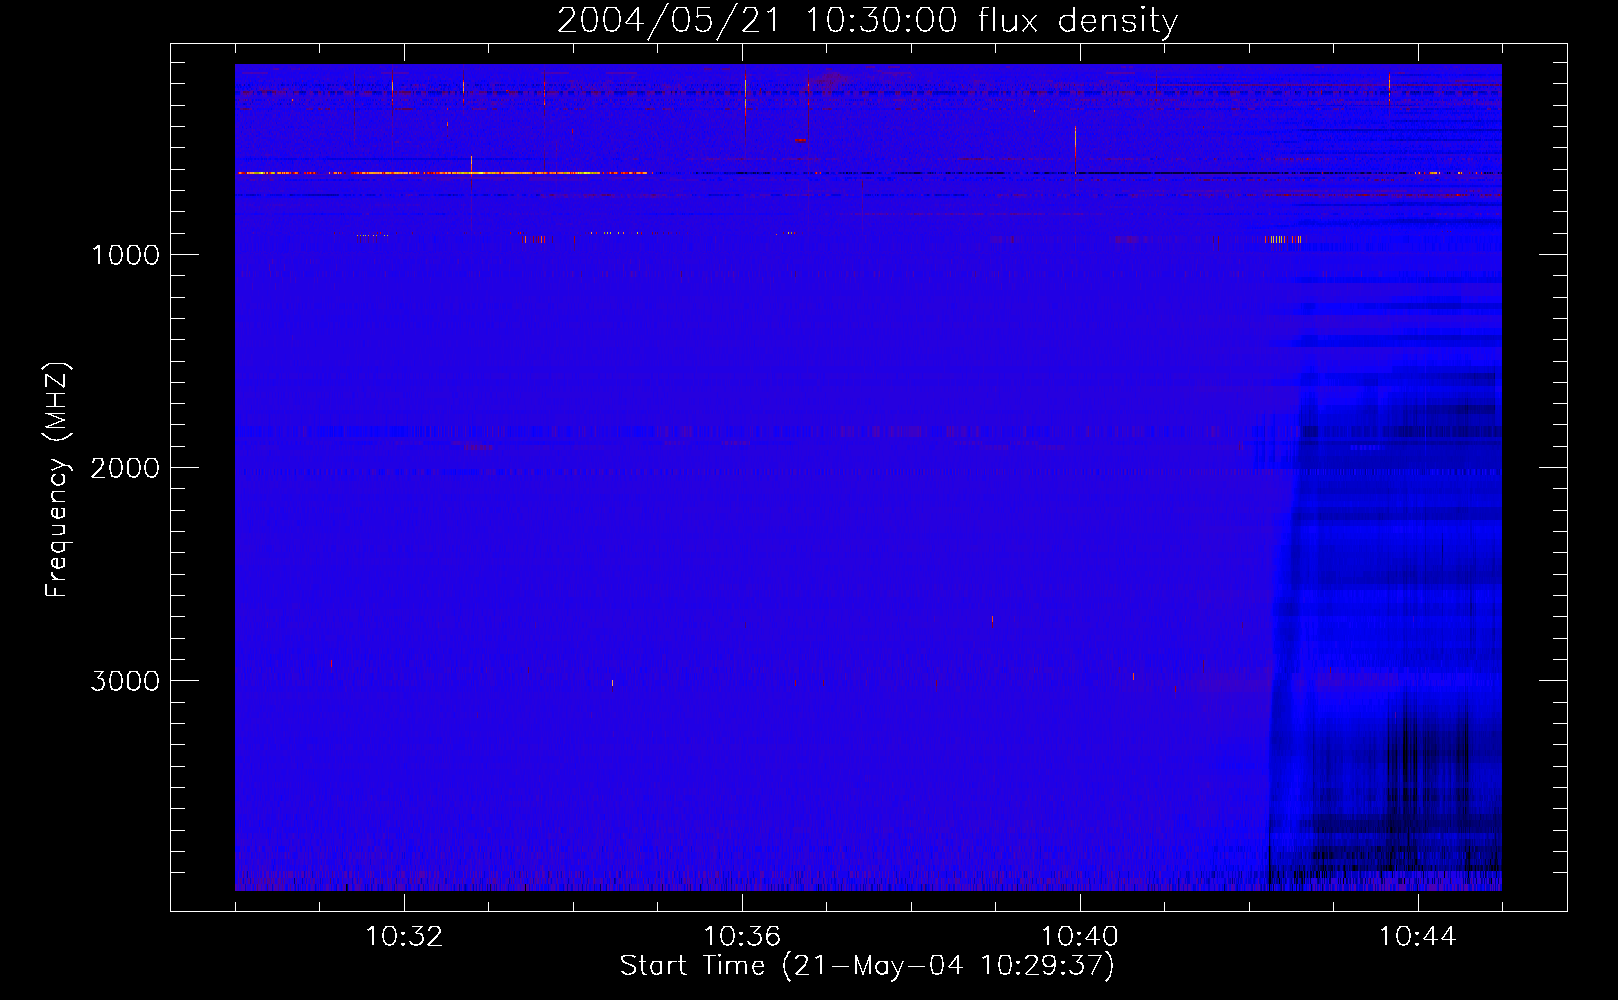The height and width of the screenshot is (1000, 1618).
Task: Click the 'Start Time (21-May-04 10:29:37)' label
Action: click(x=867, y=966)
